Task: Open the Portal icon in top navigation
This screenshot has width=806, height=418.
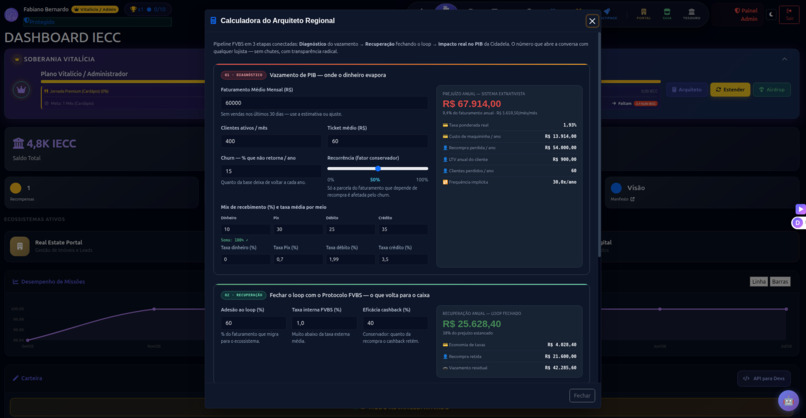Action: pyautogui.click(x=644, y=14)
